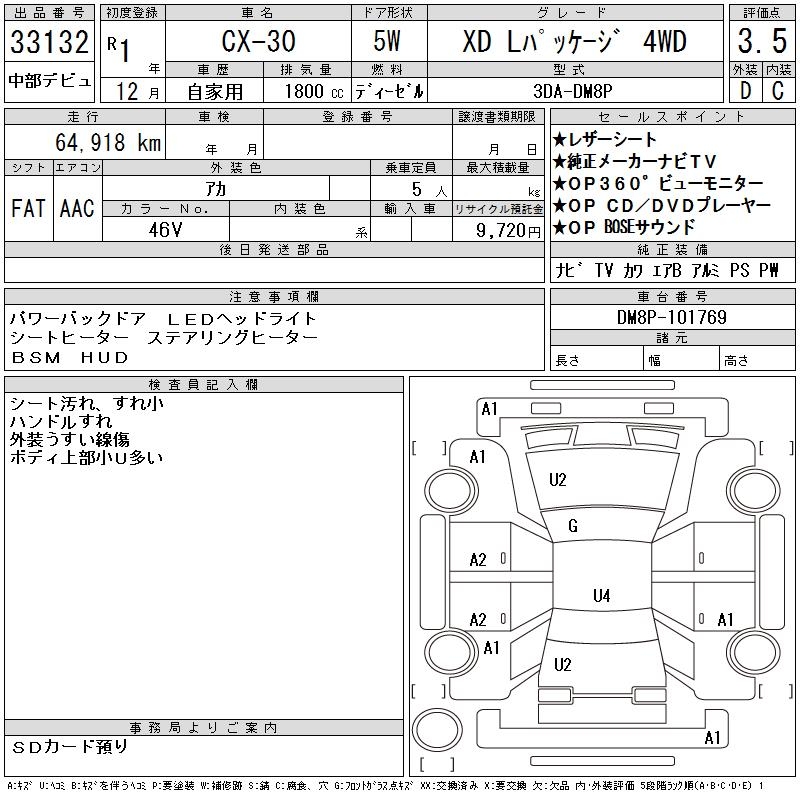The height and width of the screenshot is (800, 800).
Task: Click the U2 dent marker on the hood
Action: [558, 480]
